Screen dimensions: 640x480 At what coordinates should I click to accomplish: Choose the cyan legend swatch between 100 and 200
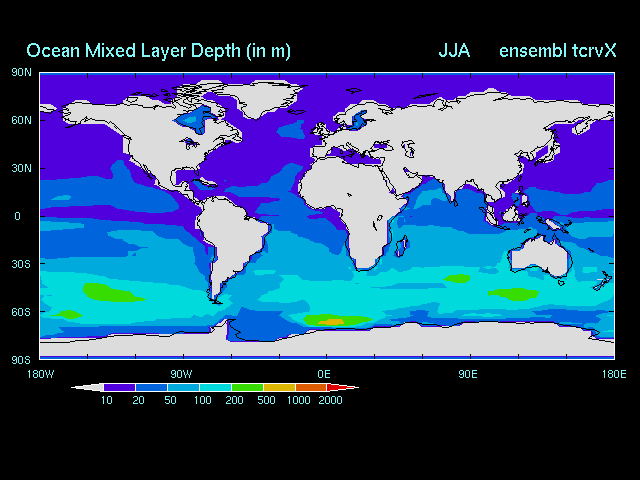(x=215, y=387)
